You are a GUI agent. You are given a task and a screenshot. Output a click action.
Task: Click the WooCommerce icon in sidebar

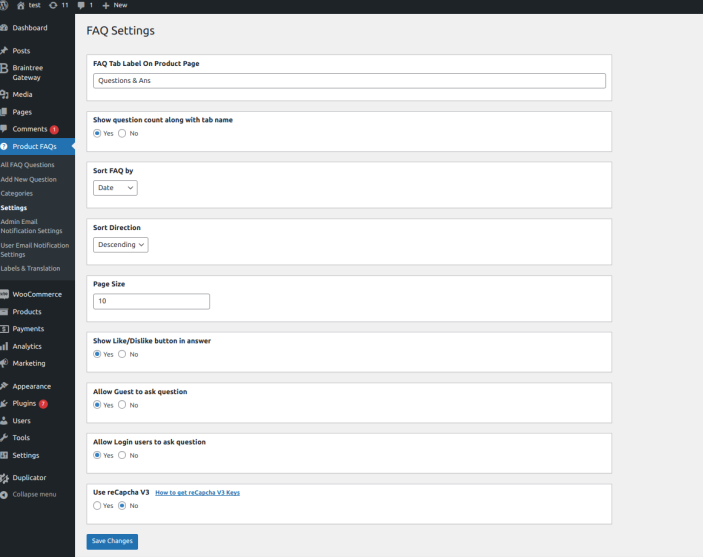click(5, 294)
